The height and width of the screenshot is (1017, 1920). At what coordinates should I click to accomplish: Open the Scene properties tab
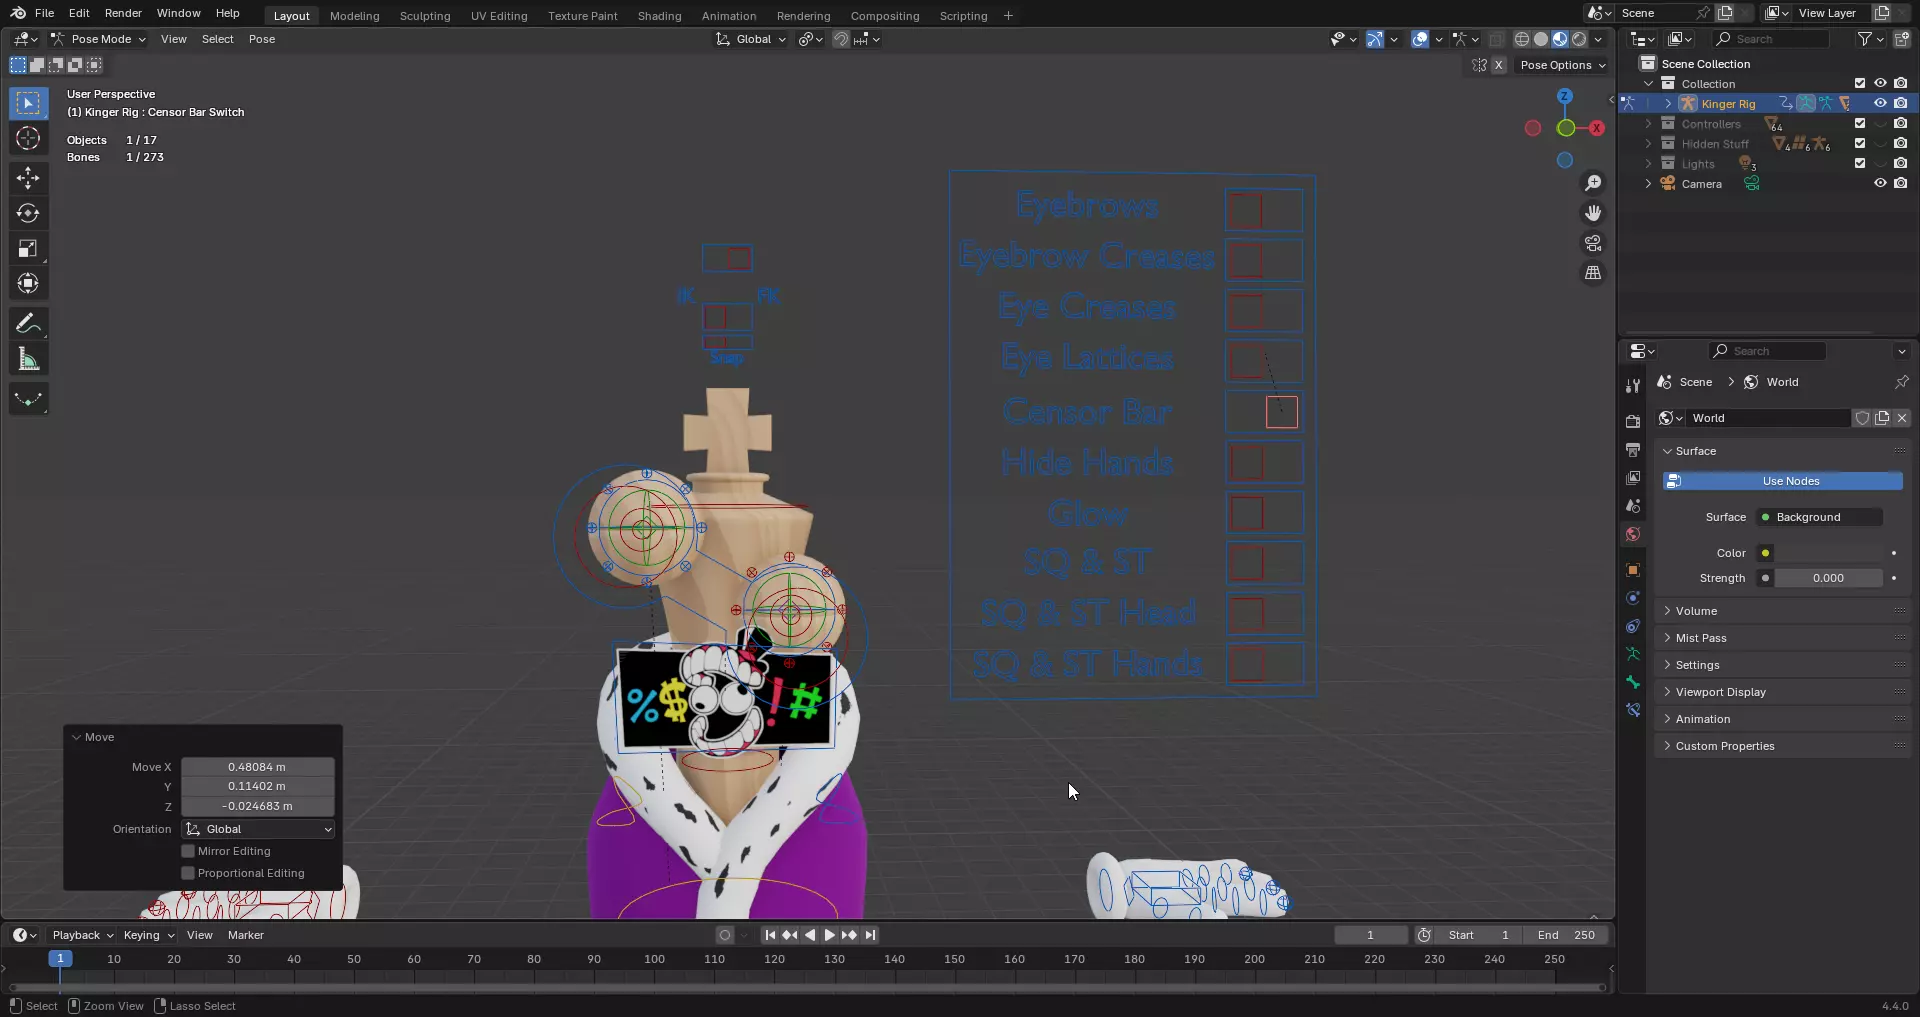click(x=1633, y=505)
